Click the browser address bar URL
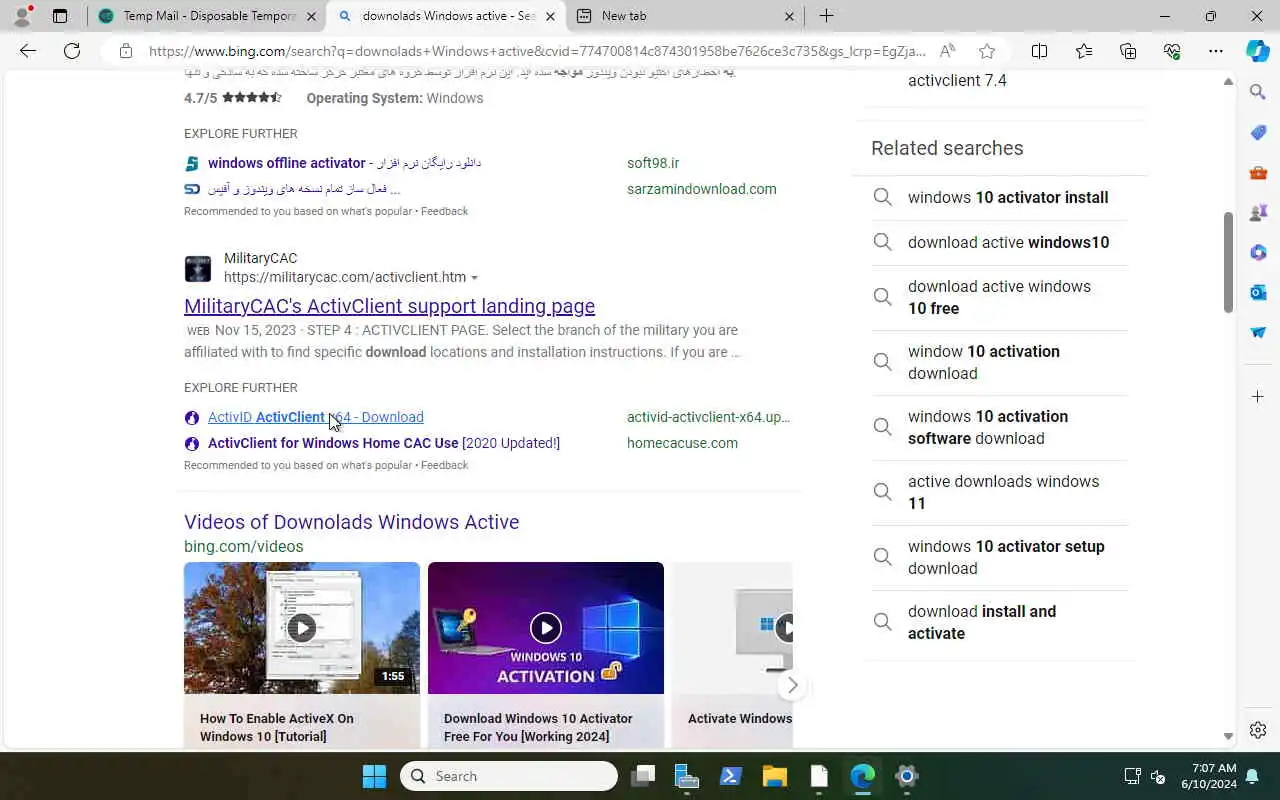The width and height of the screenshot is (1280, 800). coord(537,51)
